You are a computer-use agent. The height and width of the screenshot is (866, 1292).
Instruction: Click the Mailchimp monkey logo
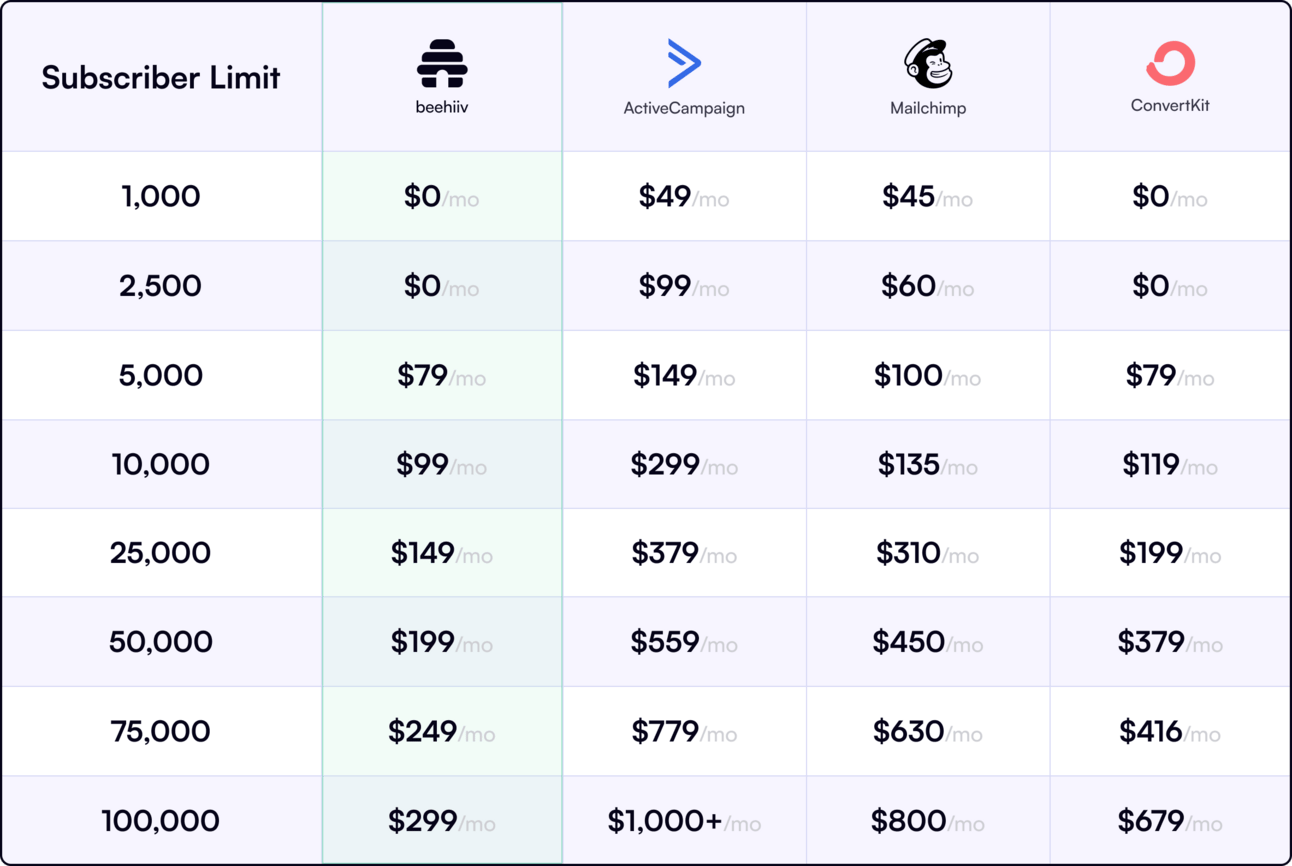928,64
